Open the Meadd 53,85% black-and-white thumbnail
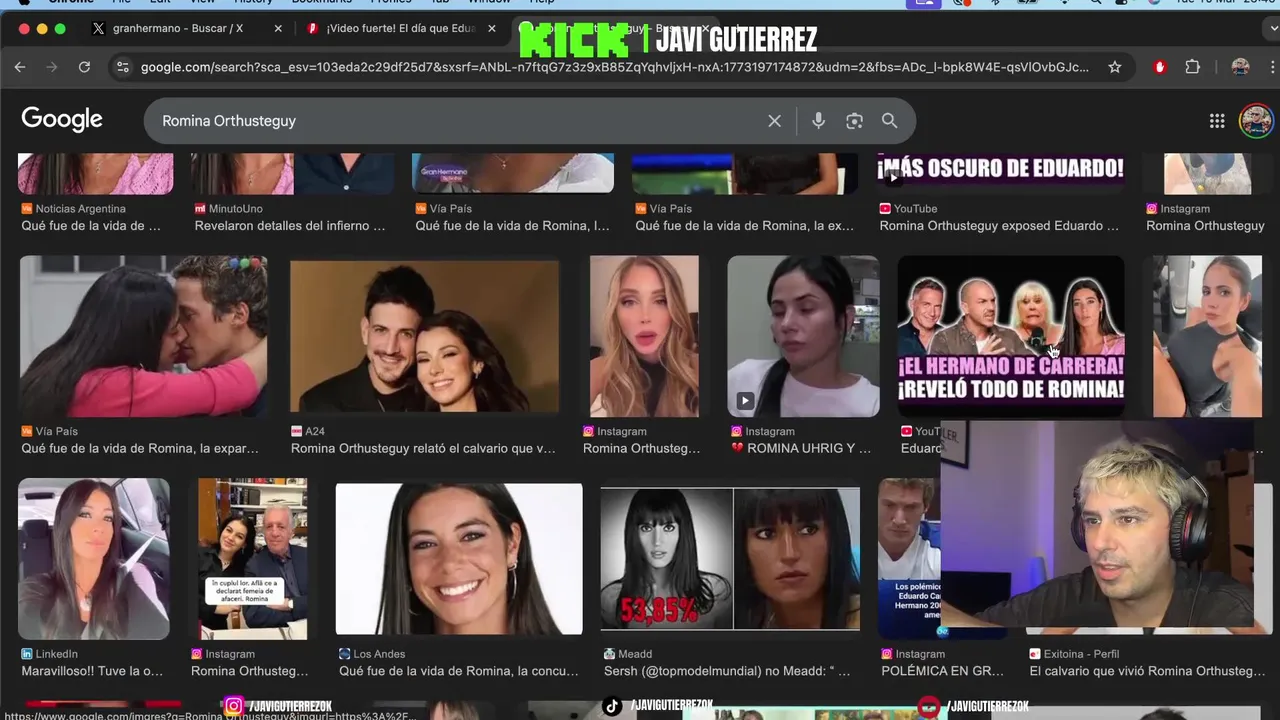This screenshot has height=720, width=1280. click(x=730, y=559)
